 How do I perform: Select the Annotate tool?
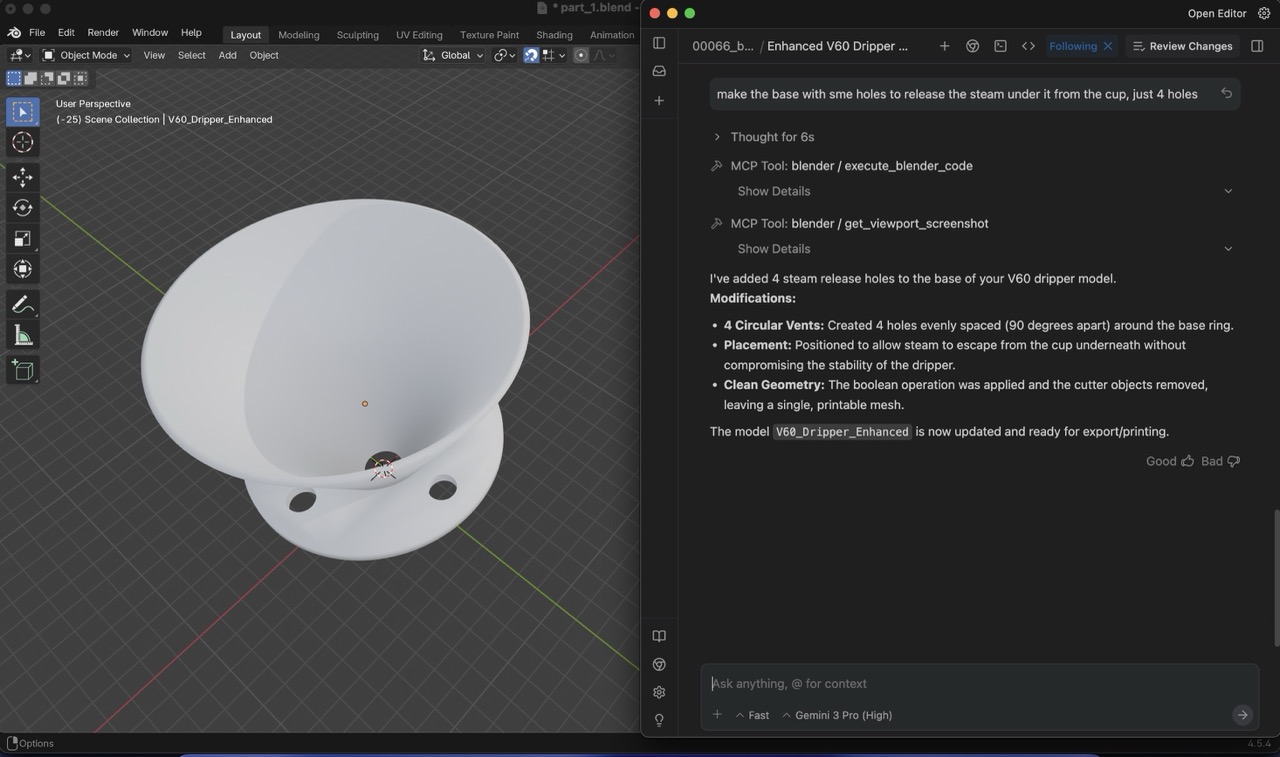[x=22, y=304]
